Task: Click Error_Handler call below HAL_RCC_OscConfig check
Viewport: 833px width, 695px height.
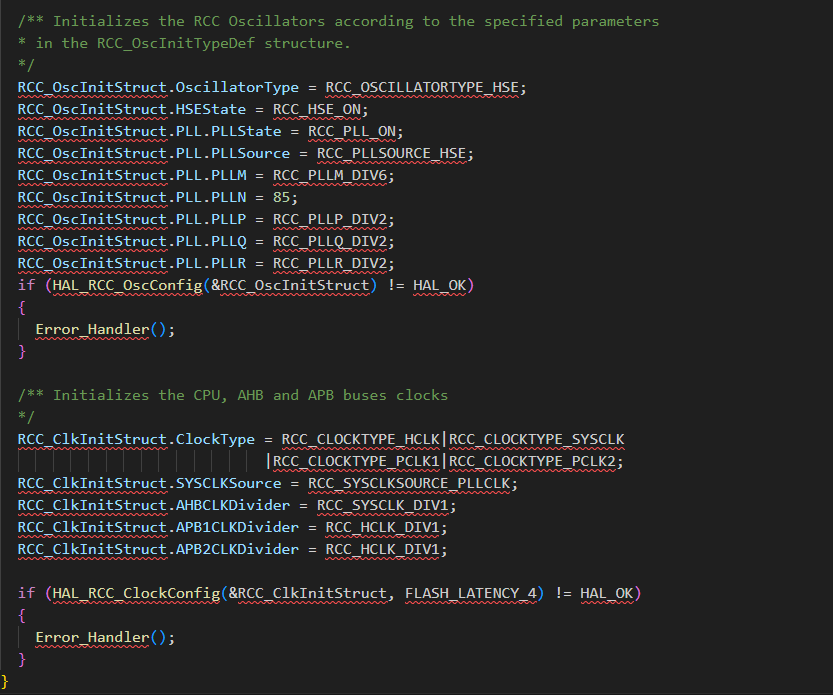Action: coord(92,330)
